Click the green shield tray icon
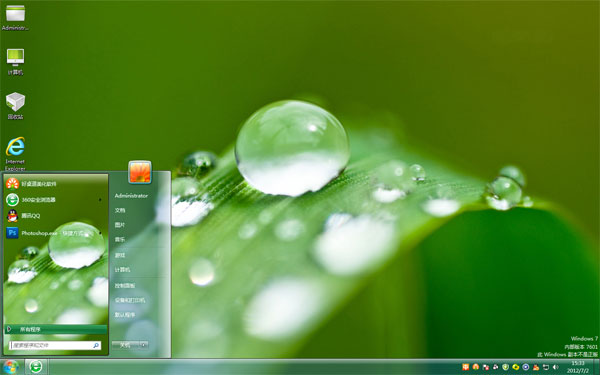The width and height of the screenshot is (600, 375). 505,367
